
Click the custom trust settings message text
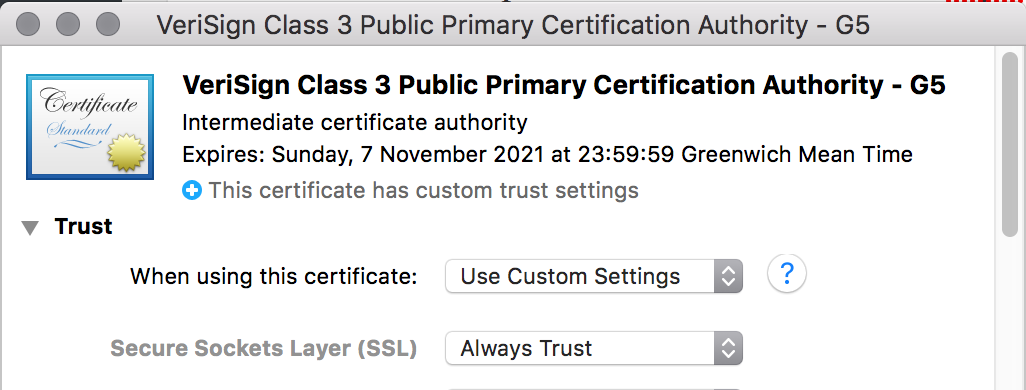coord(423,191)
